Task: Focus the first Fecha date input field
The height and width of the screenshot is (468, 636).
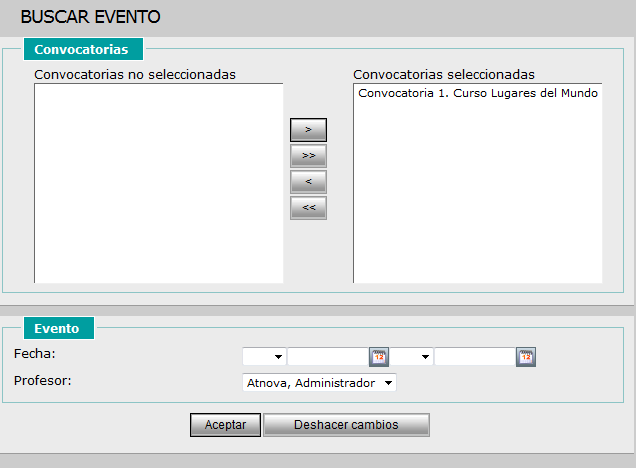Action: [x=328, y=357]
